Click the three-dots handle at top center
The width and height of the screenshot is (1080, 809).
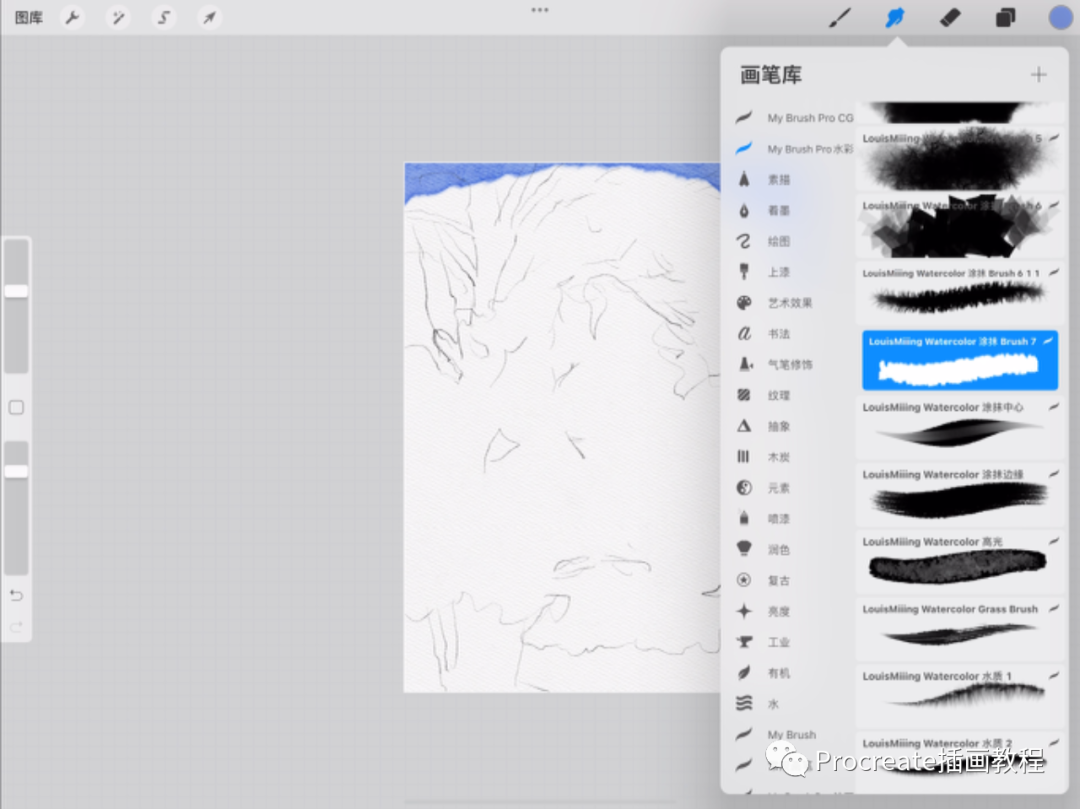point(540,10)
